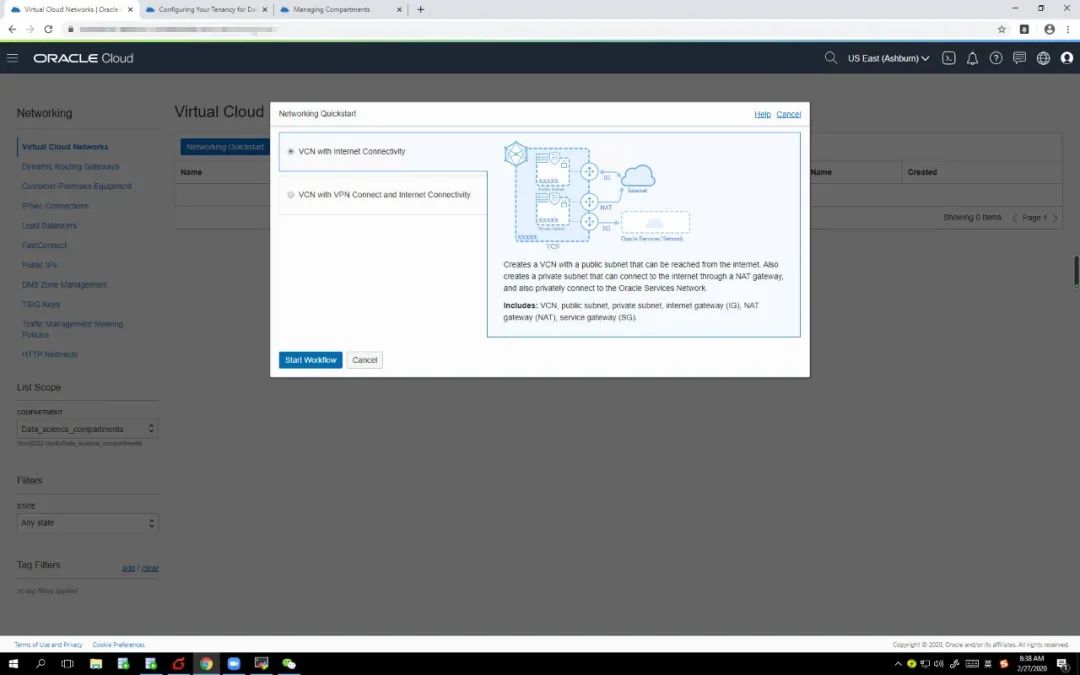Bookmark this page with the star icon
The image size is (1080, 675).
[x=1001, y=29]
